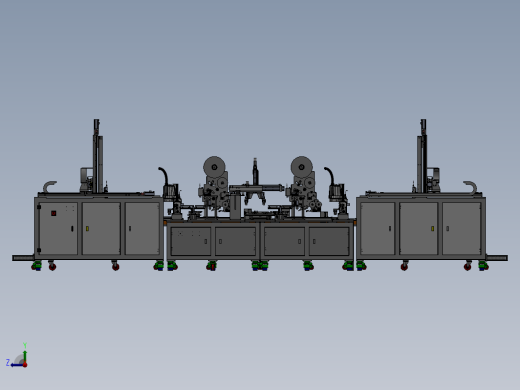This screenshot has width=520, height=390.
Task: Select the red button on the left cabinet door
Action: click(x=54, y=213)
